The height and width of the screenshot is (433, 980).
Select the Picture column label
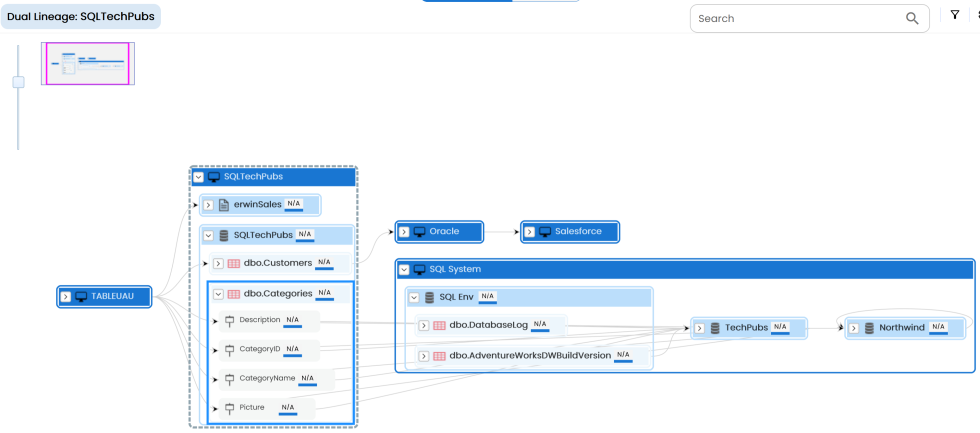252,408
